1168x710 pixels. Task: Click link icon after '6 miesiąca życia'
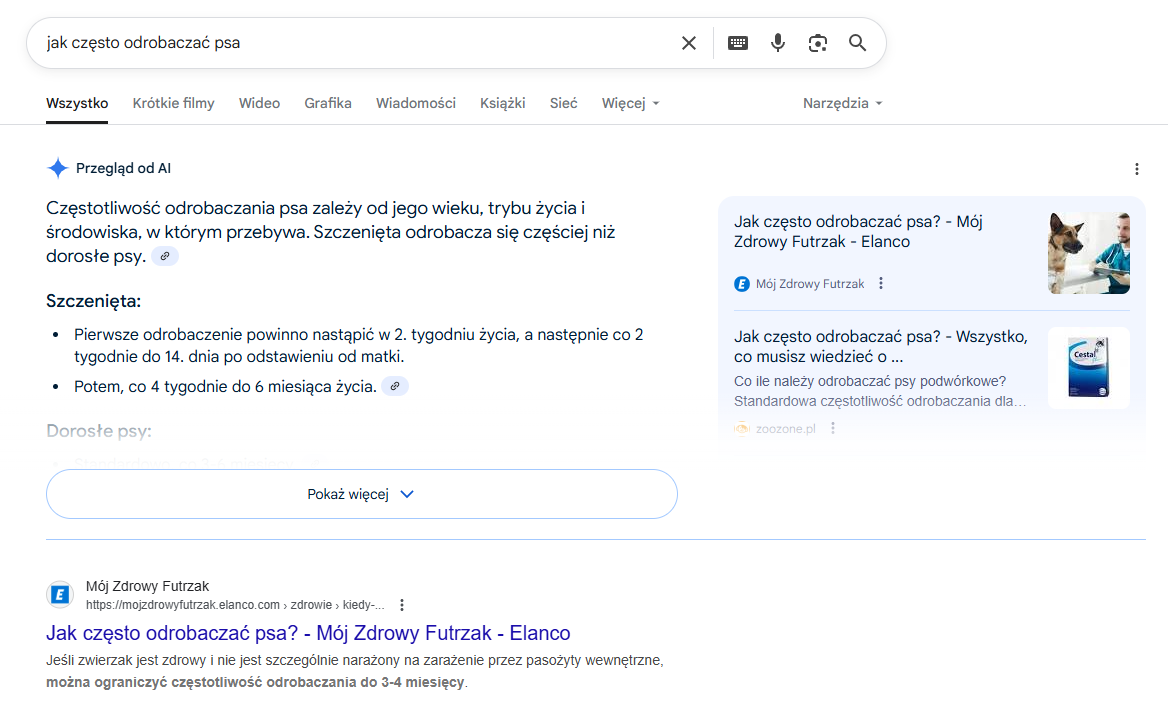point(395,387)
